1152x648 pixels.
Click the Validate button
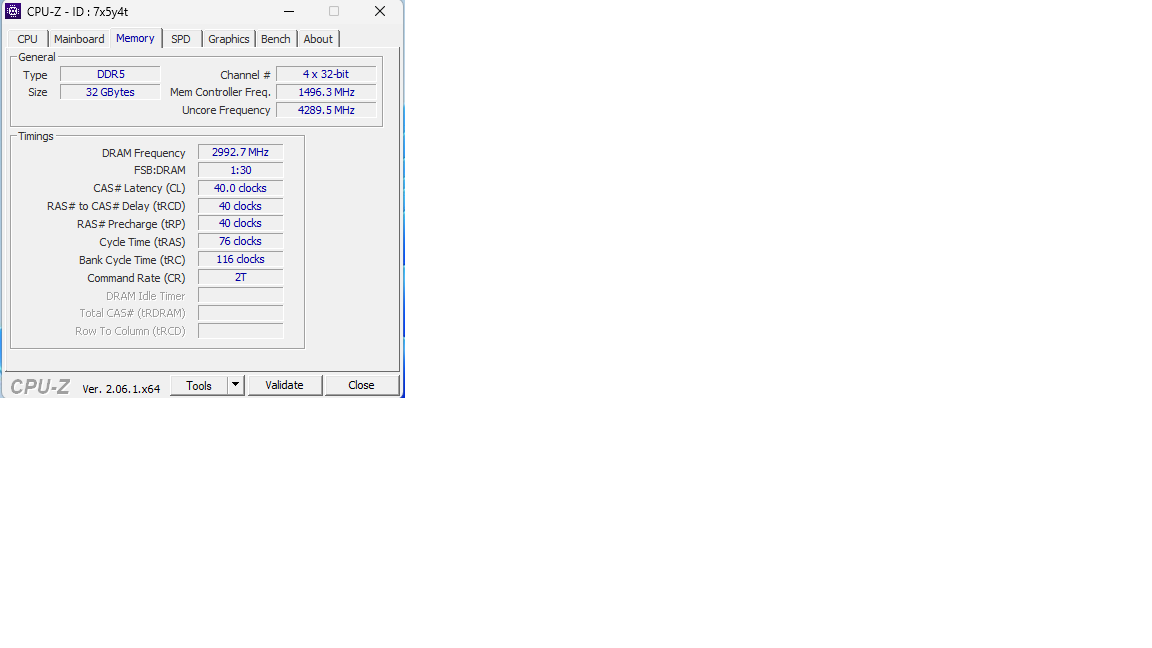(x=284, y=385)
